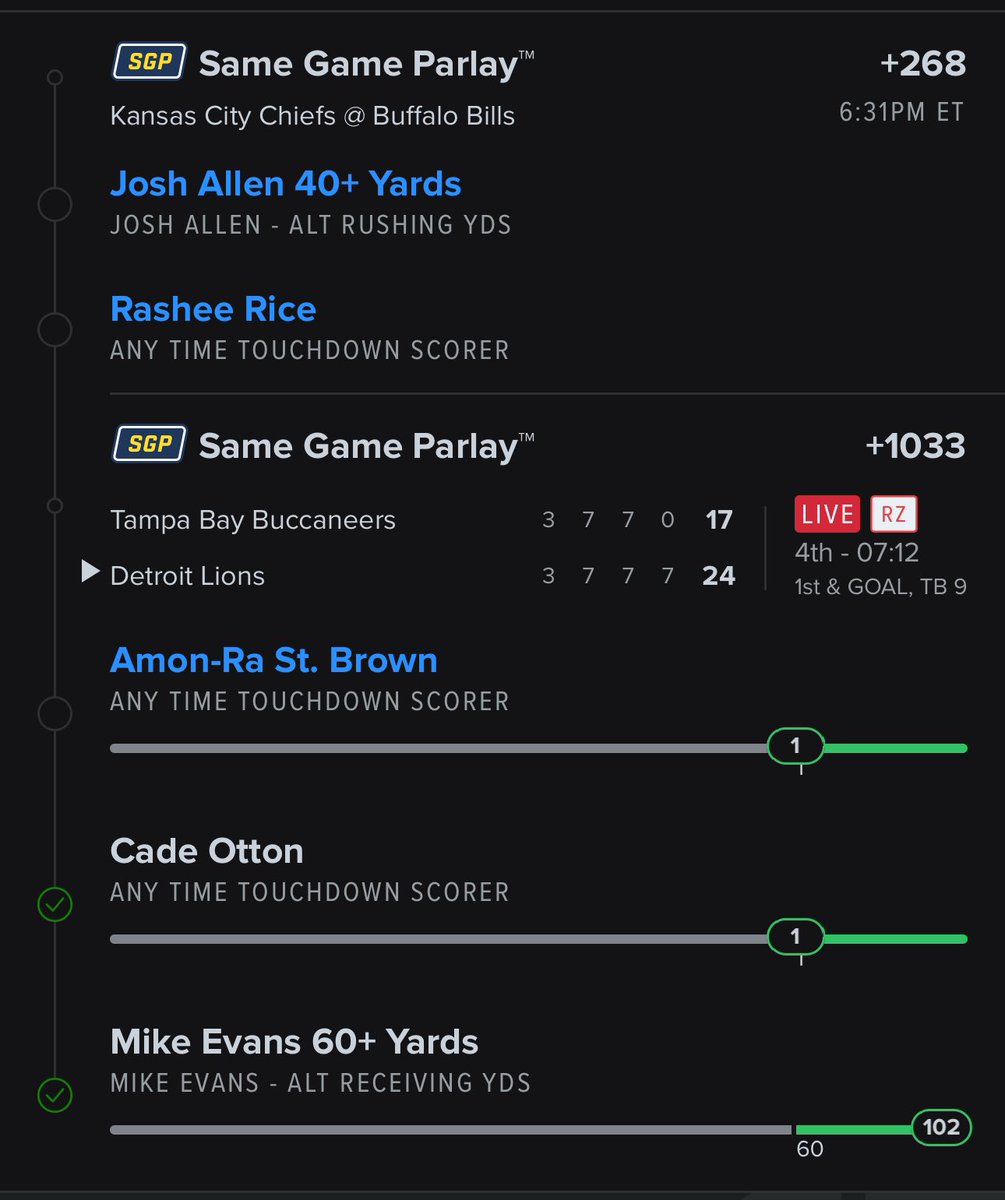This screenshot has height=1200, width=1005.
Task: Select the +268 parlay odds
Action: [922, 64]
